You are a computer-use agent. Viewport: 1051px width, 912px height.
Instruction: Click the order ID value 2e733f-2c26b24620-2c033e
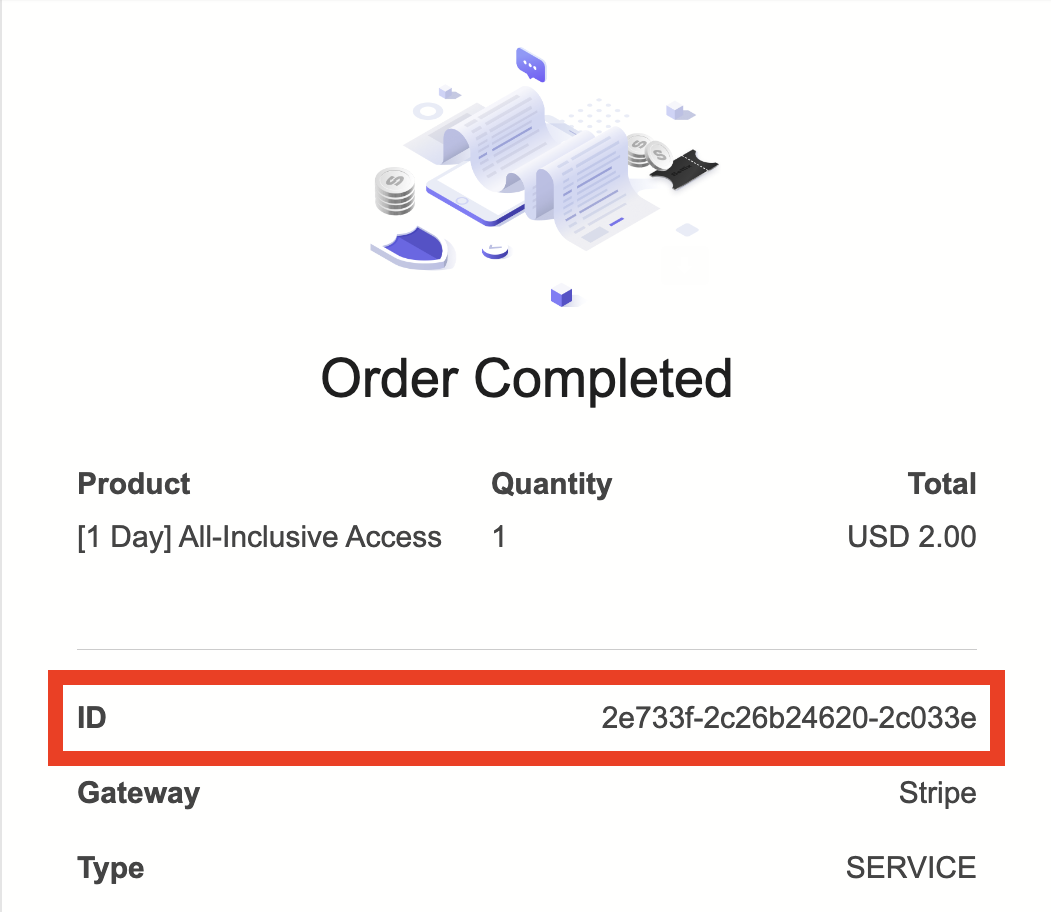[x=788, y=718]
